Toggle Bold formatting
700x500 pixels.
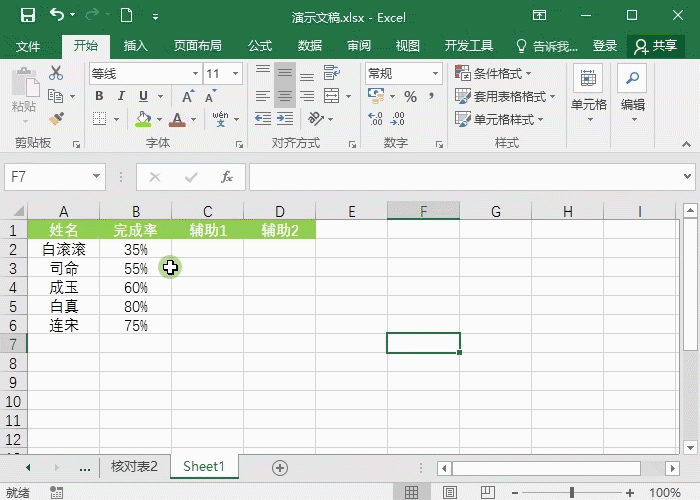pos(99,96)
